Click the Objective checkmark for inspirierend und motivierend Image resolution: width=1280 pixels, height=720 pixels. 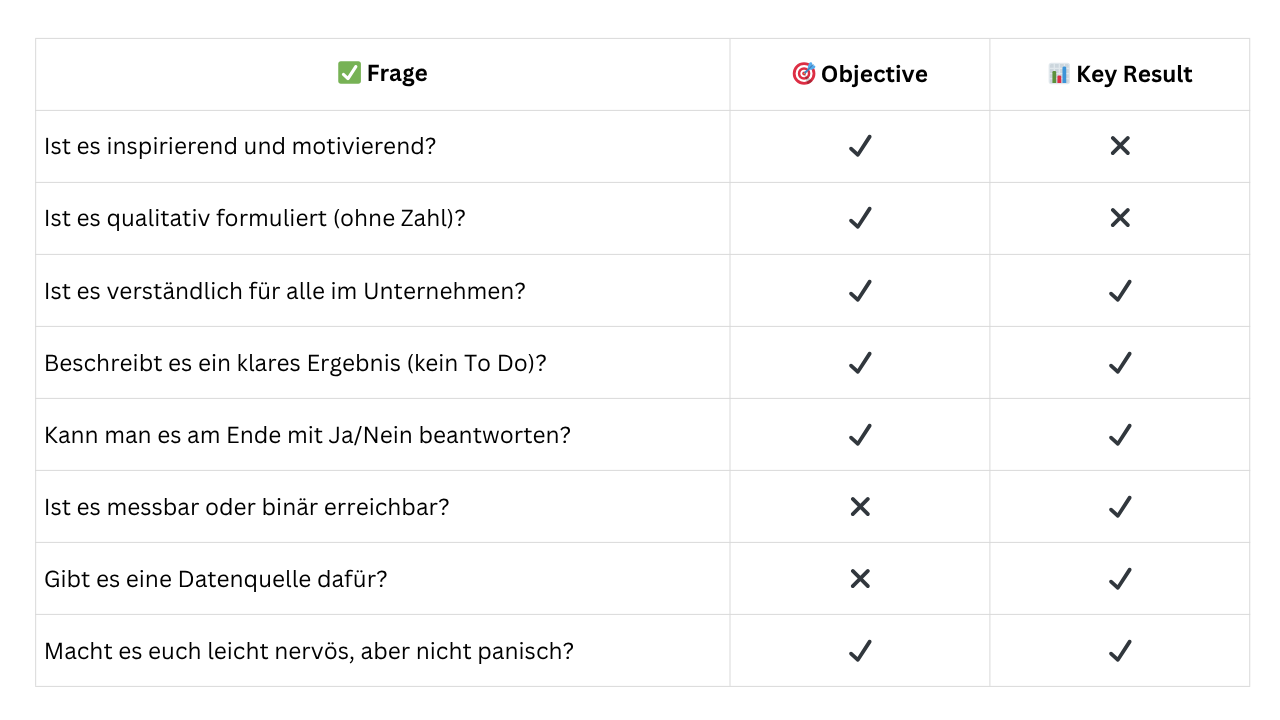click(860, 146)
